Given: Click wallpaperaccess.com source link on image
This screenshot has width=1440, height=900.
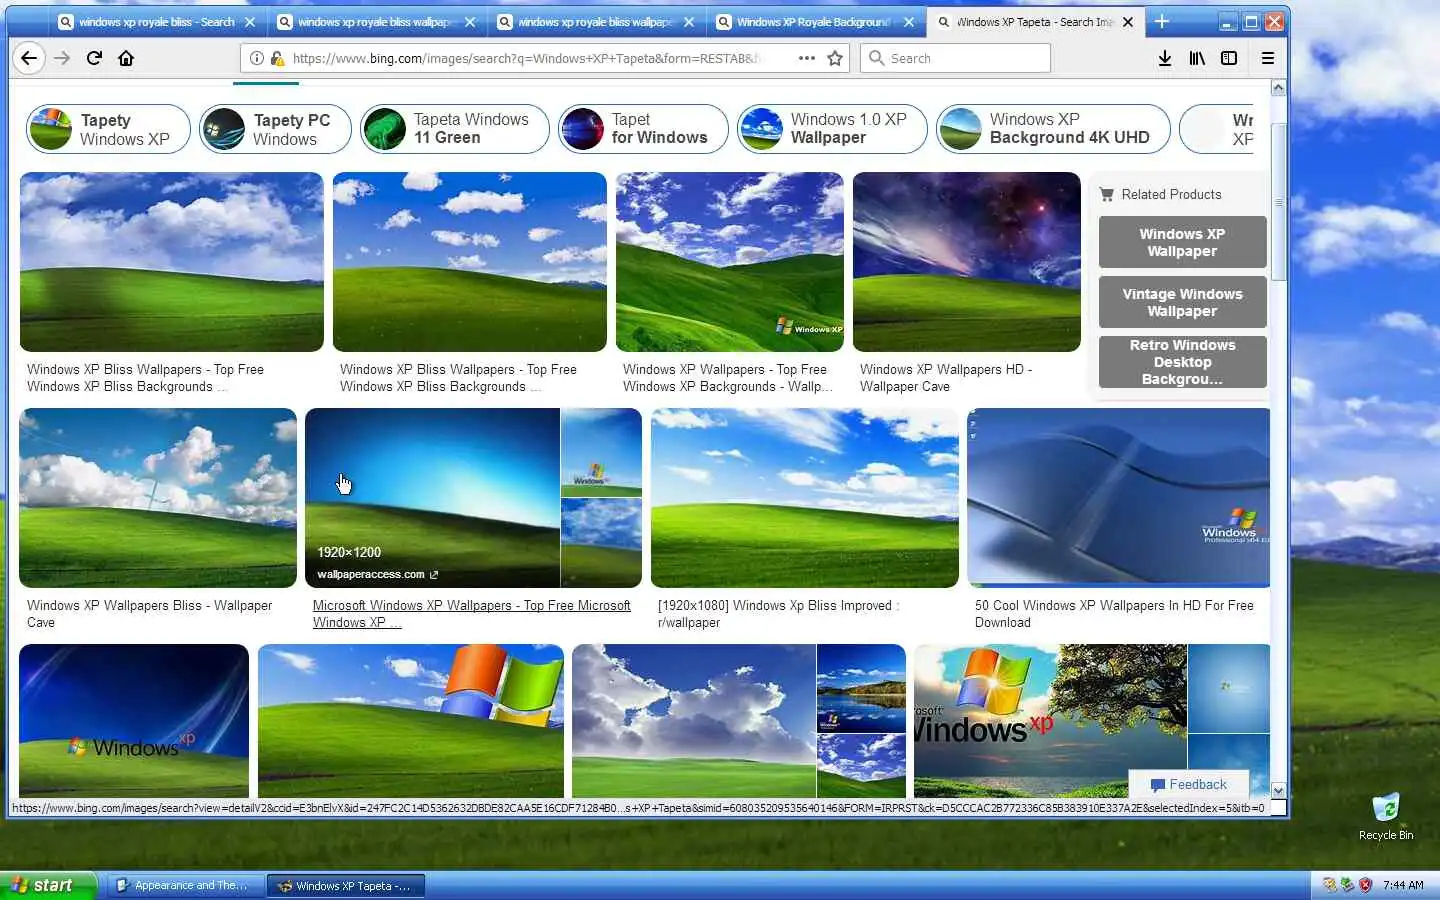Looking at the screenshot, I should pos(377,574).
